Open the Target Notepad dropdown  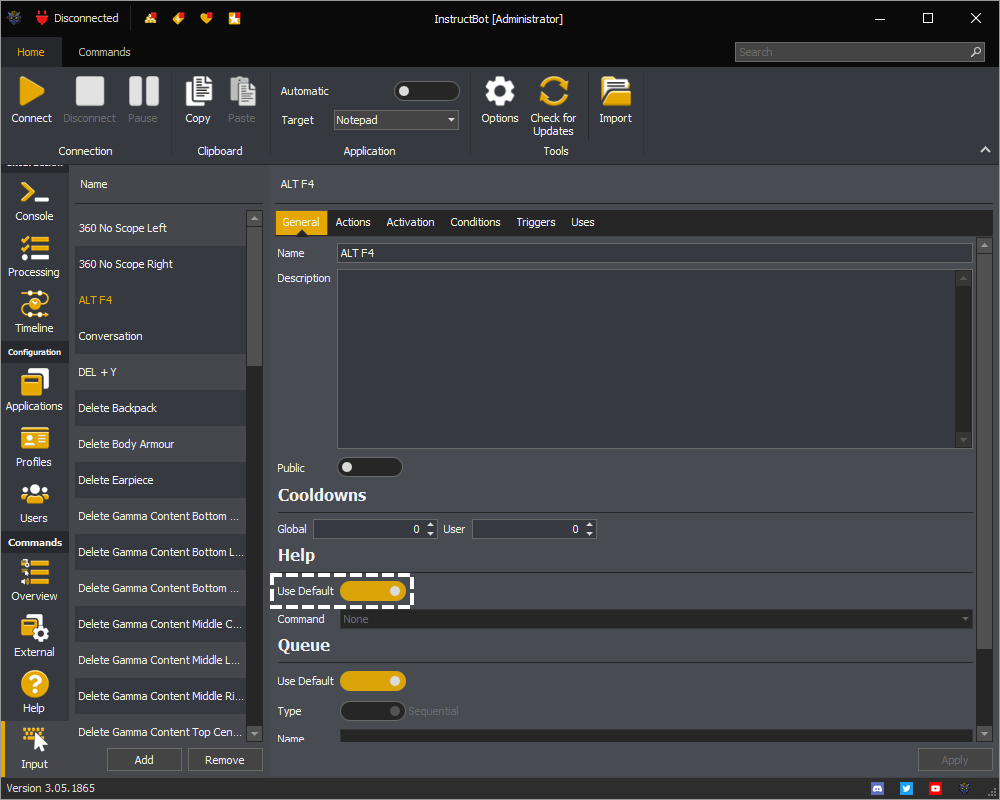(396, 120)
